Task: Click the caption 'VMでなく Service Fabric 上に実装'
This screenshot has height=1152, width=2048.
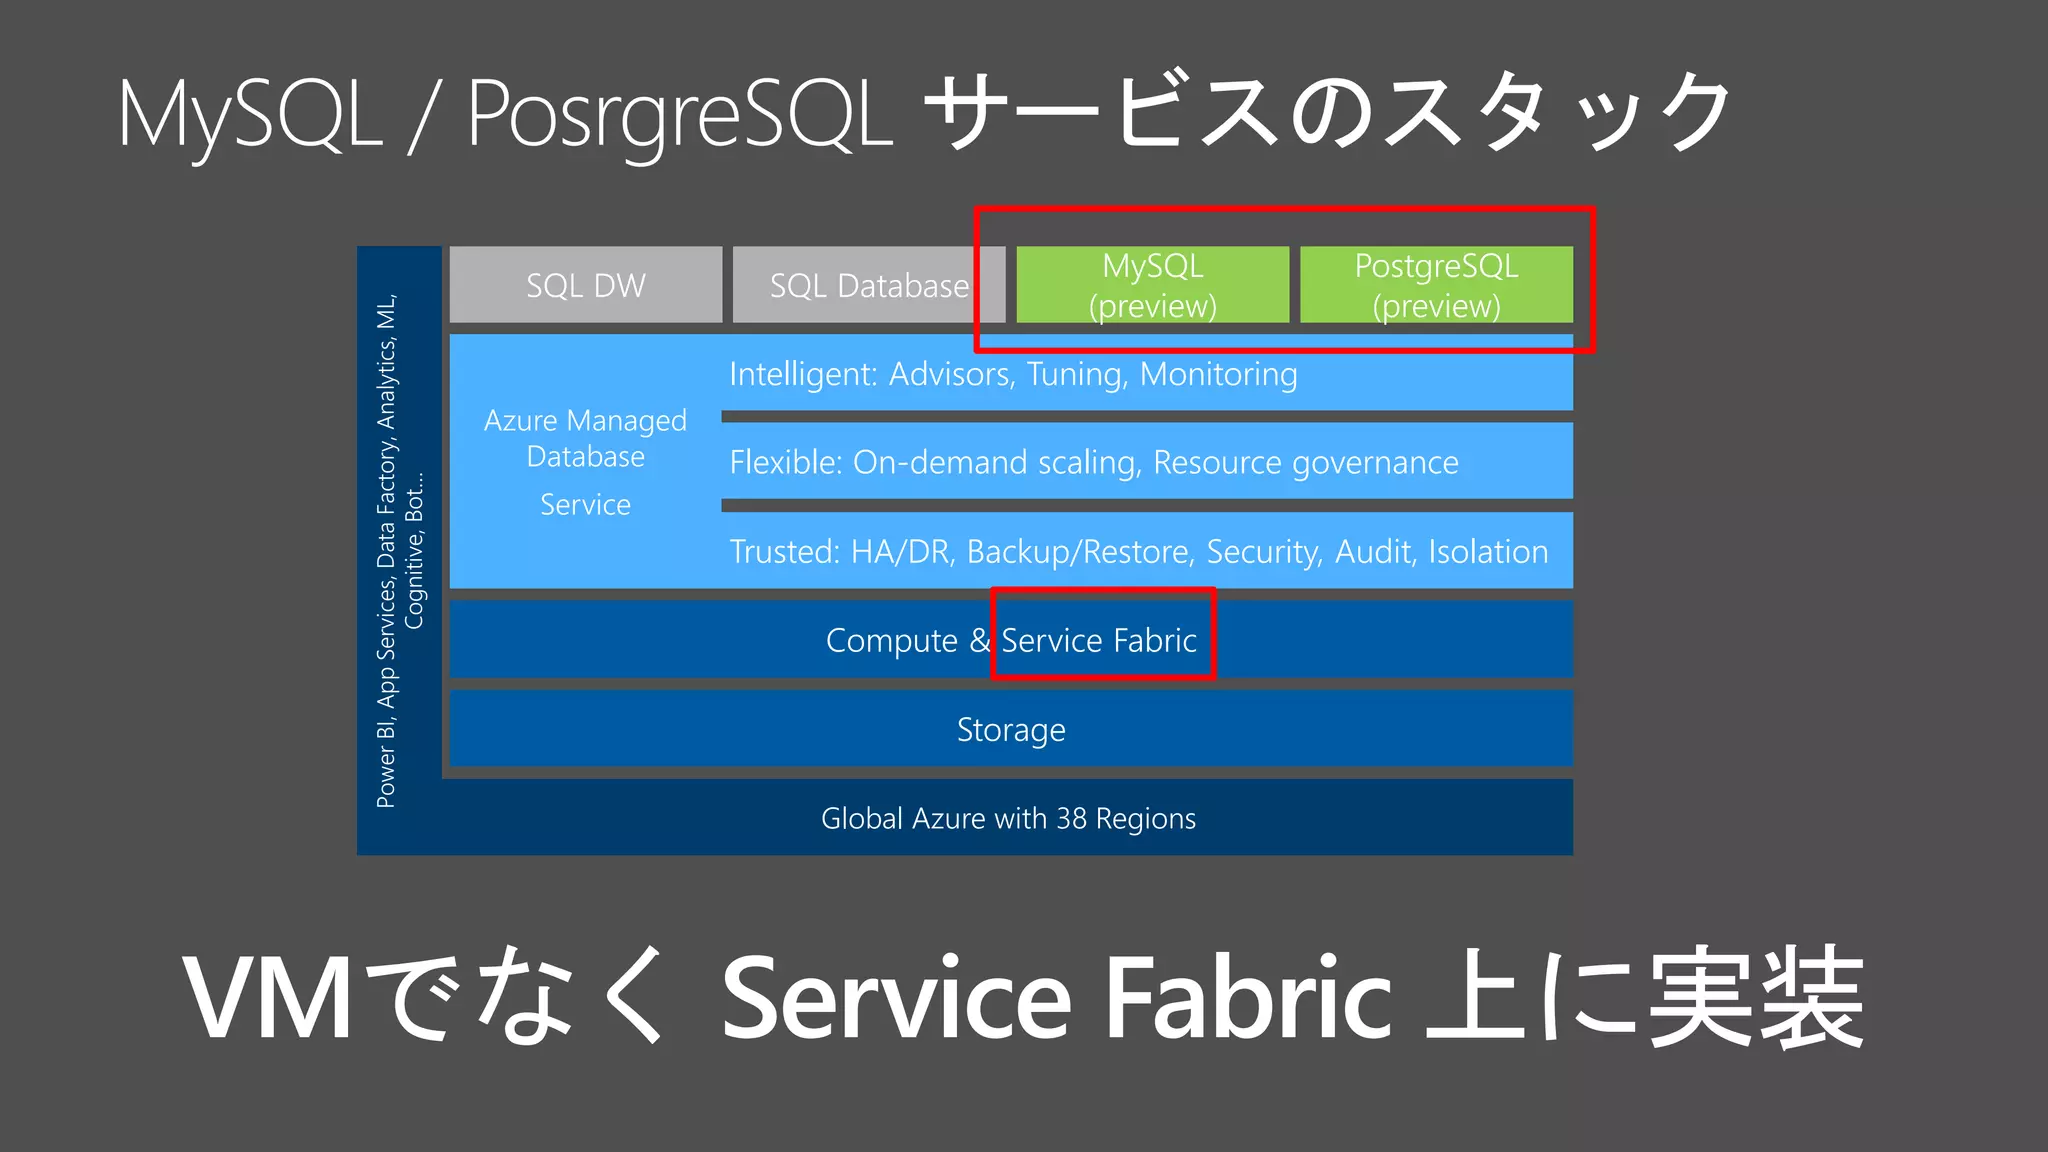Action: pyautogui.click(x=1023, y=997)
